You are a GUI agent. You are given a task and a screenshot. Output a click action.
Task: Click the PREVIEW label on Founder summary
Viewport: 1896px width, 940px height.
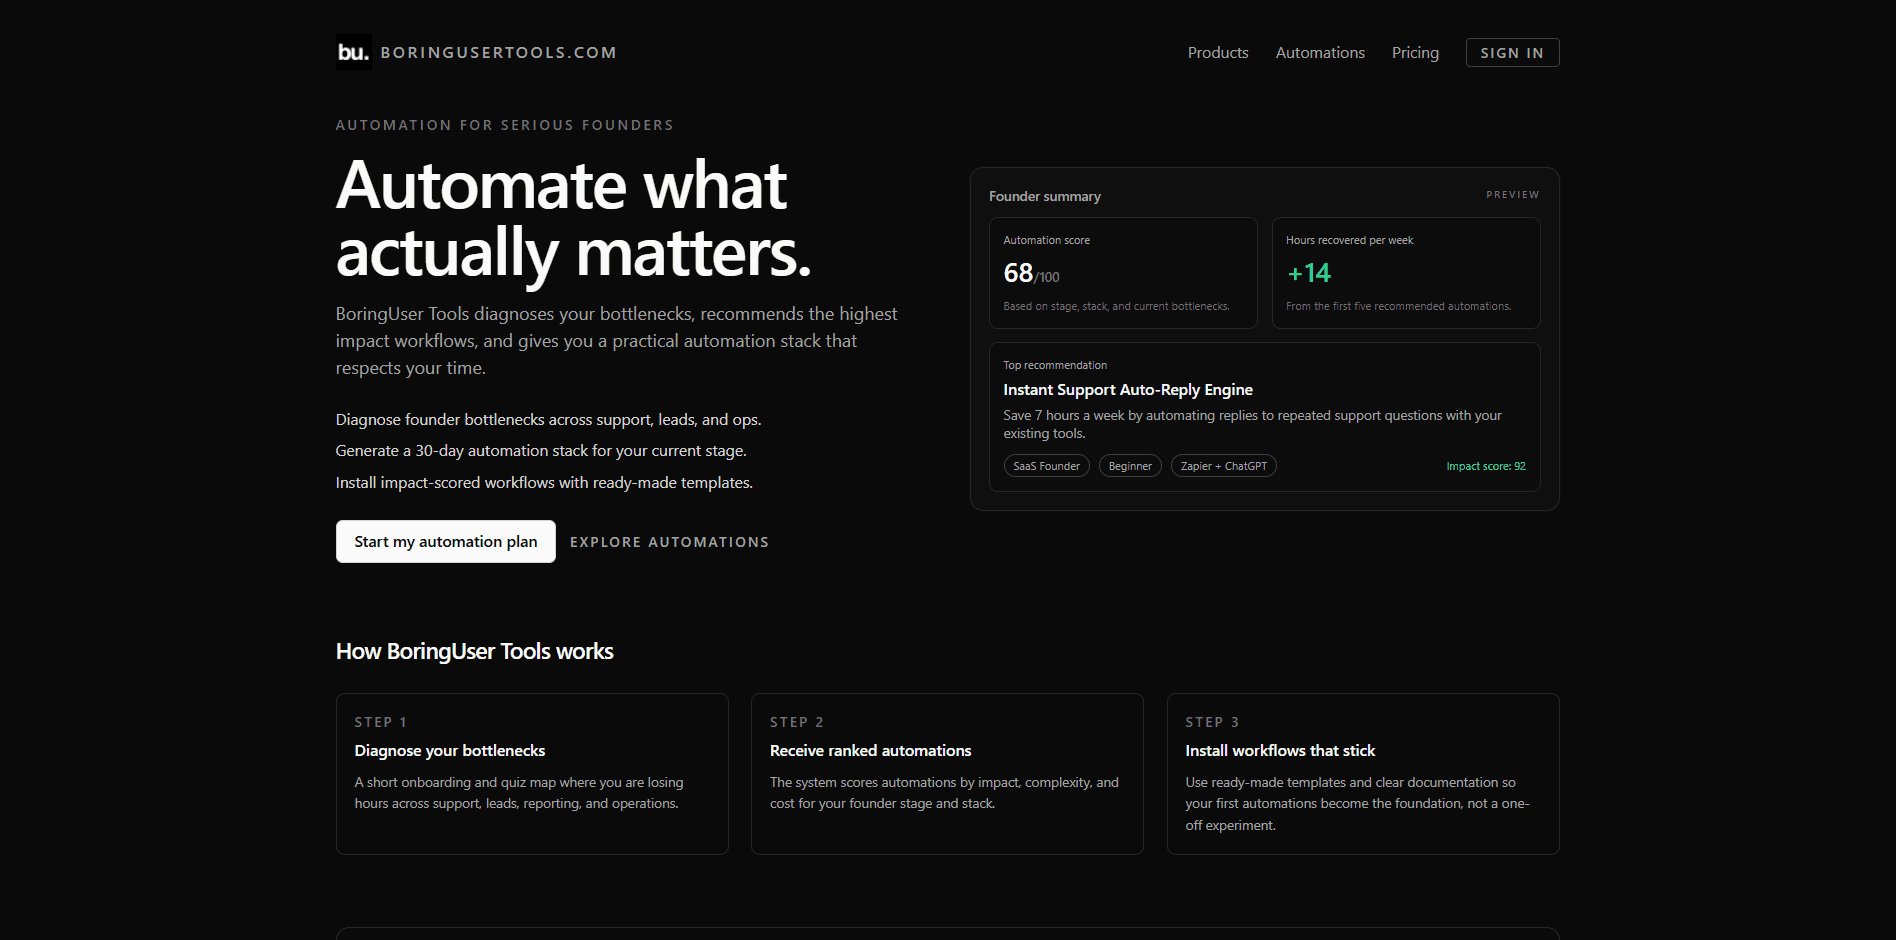pos(1512,194)
